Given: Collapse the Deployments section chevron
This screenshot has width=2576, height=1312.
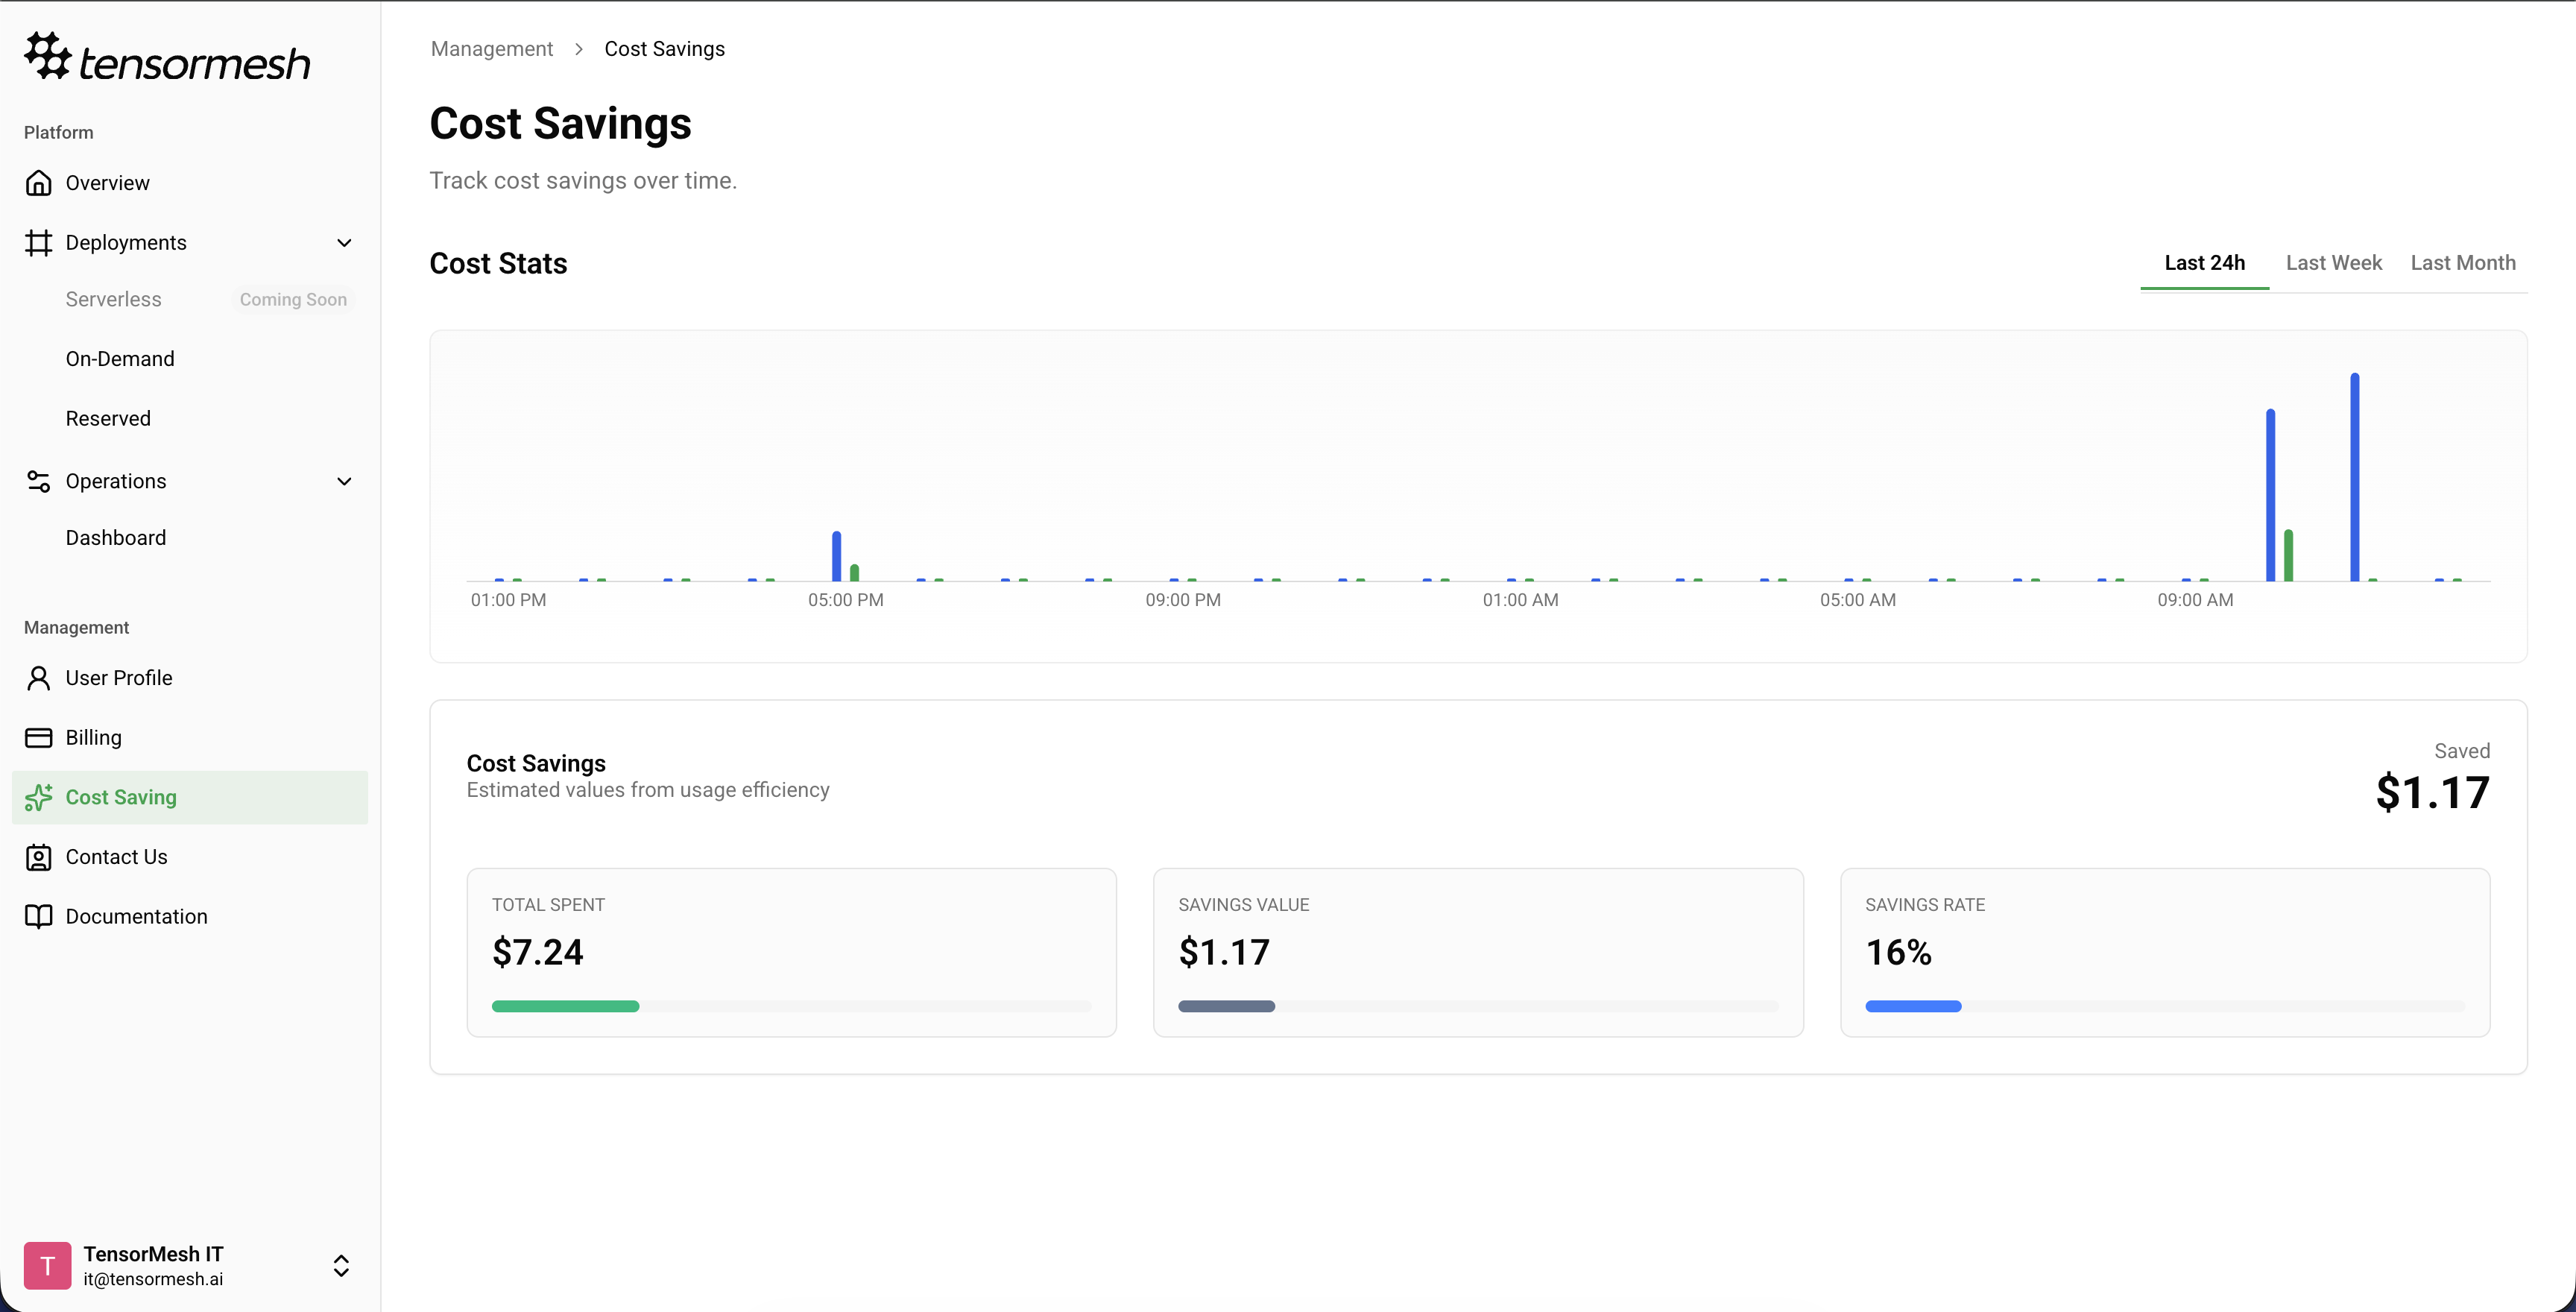Looking at the screenshot, I should point(344,243).
